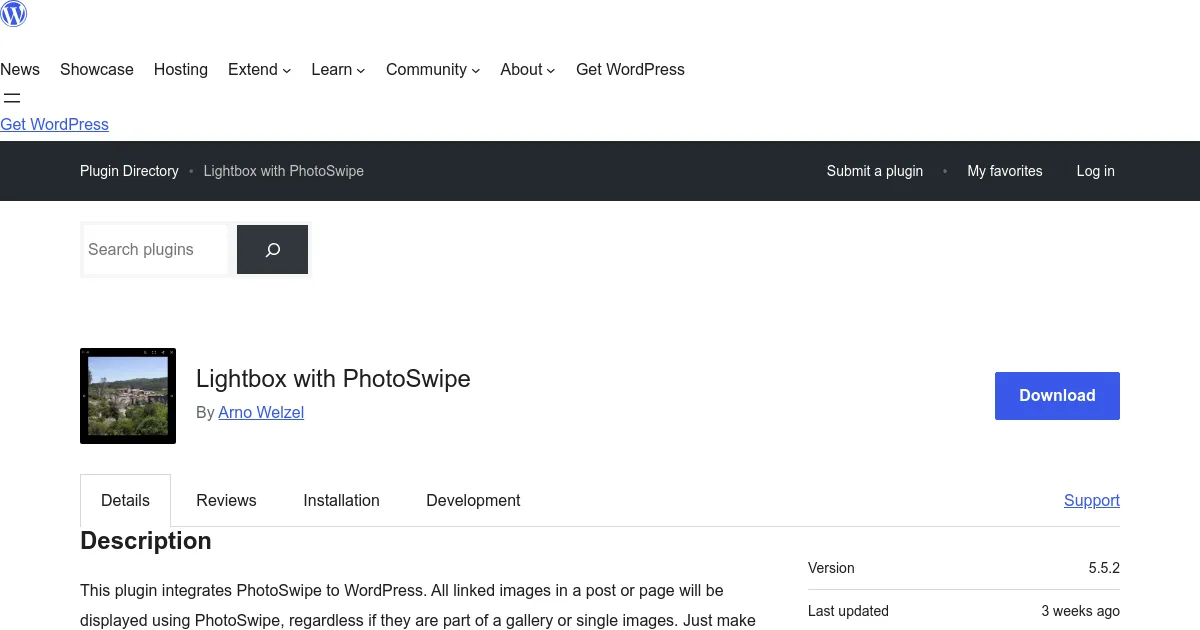Click the magnifier search button
The height and width of the screenshot is (630, 1200).
pos(272,250)
